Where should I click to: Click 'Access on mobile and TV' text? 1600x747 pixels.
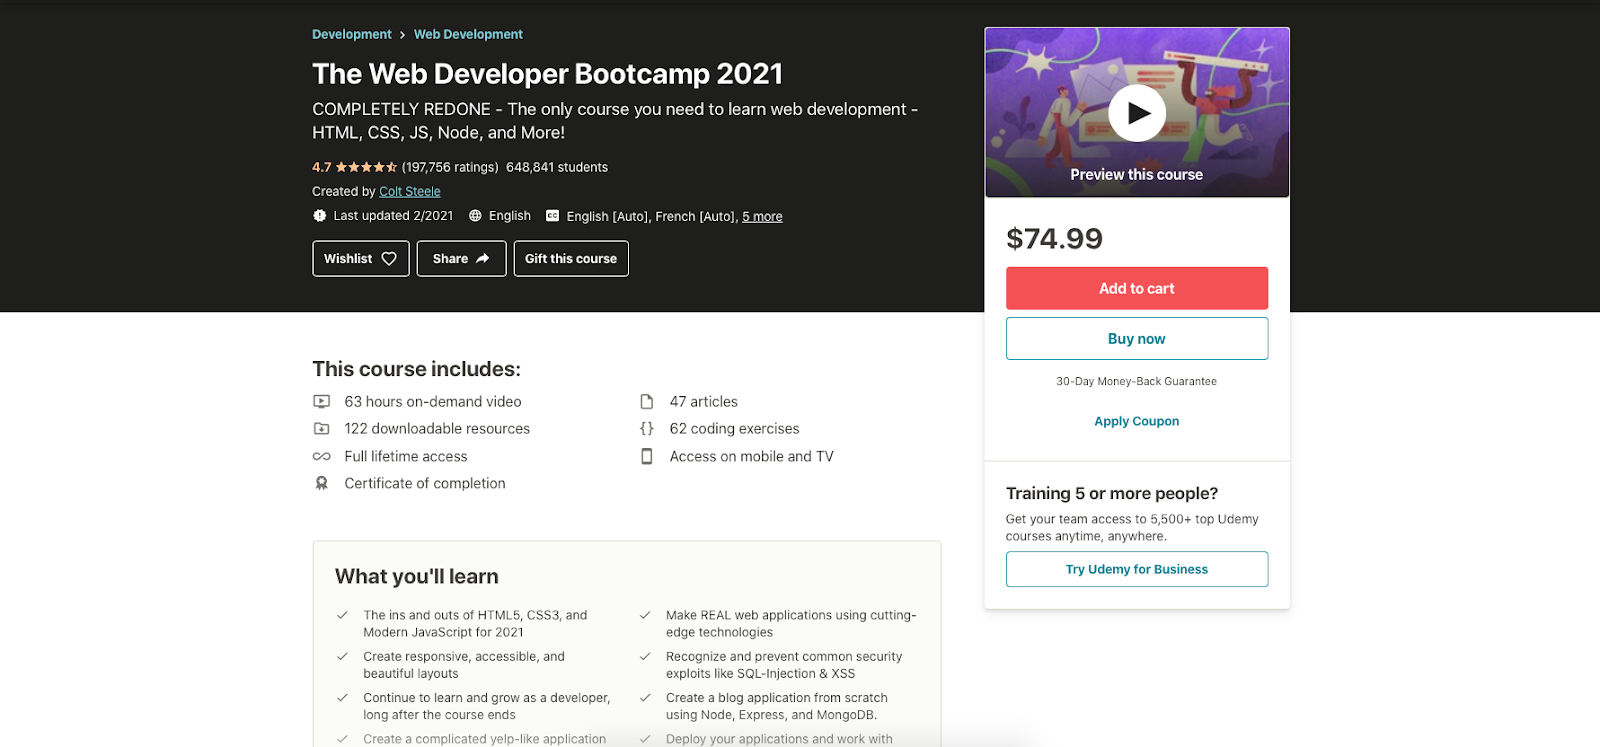752,456
